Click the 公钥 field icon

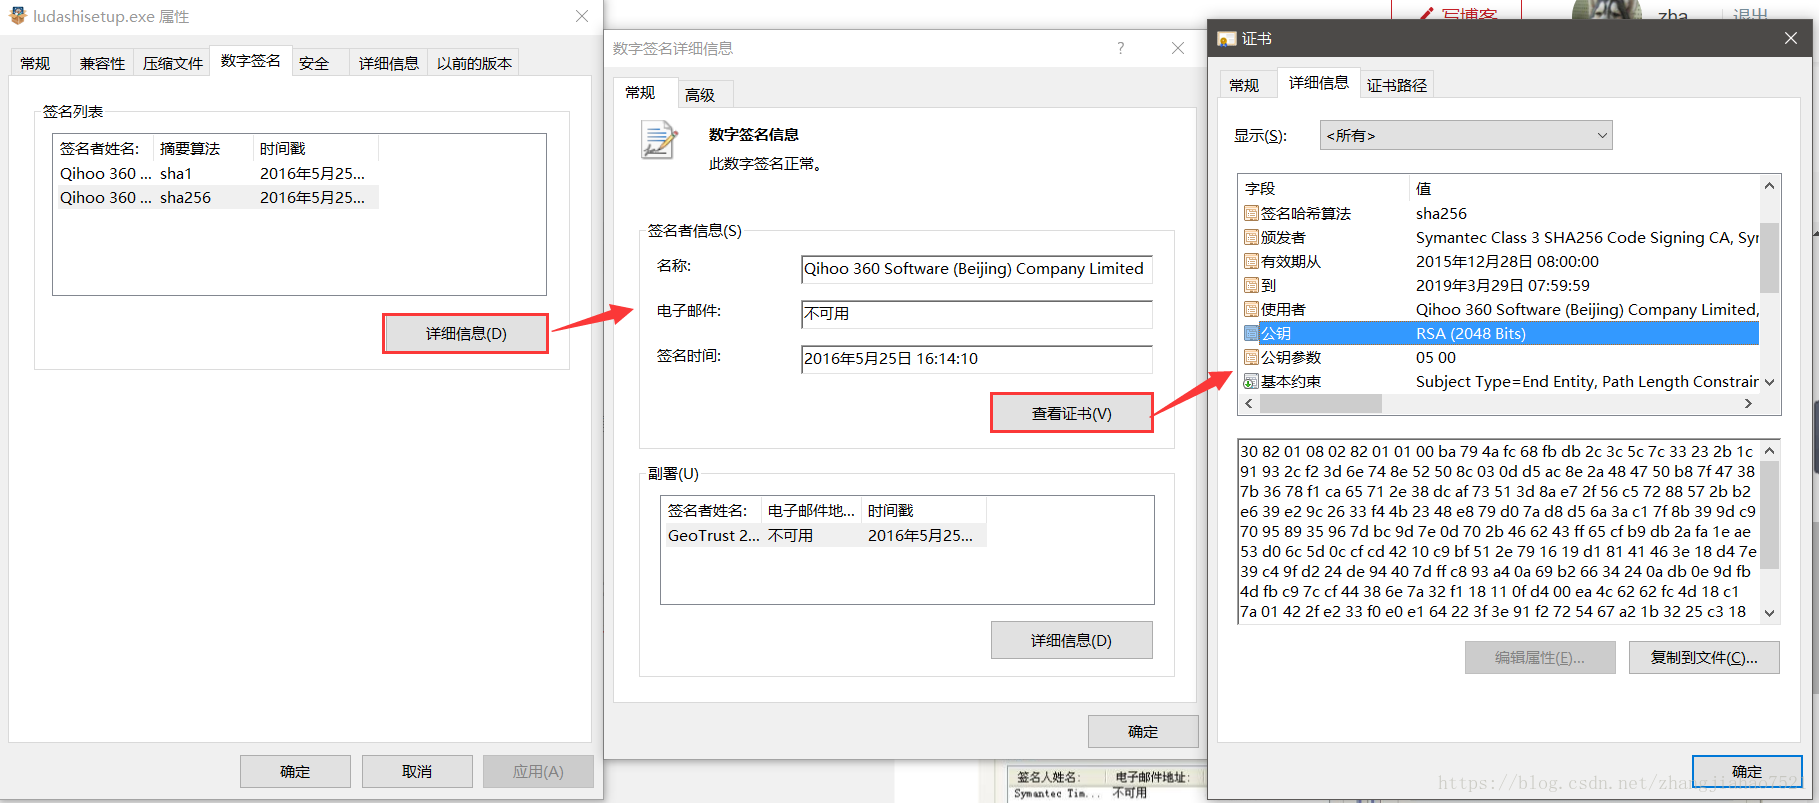tap(1251, 333)
